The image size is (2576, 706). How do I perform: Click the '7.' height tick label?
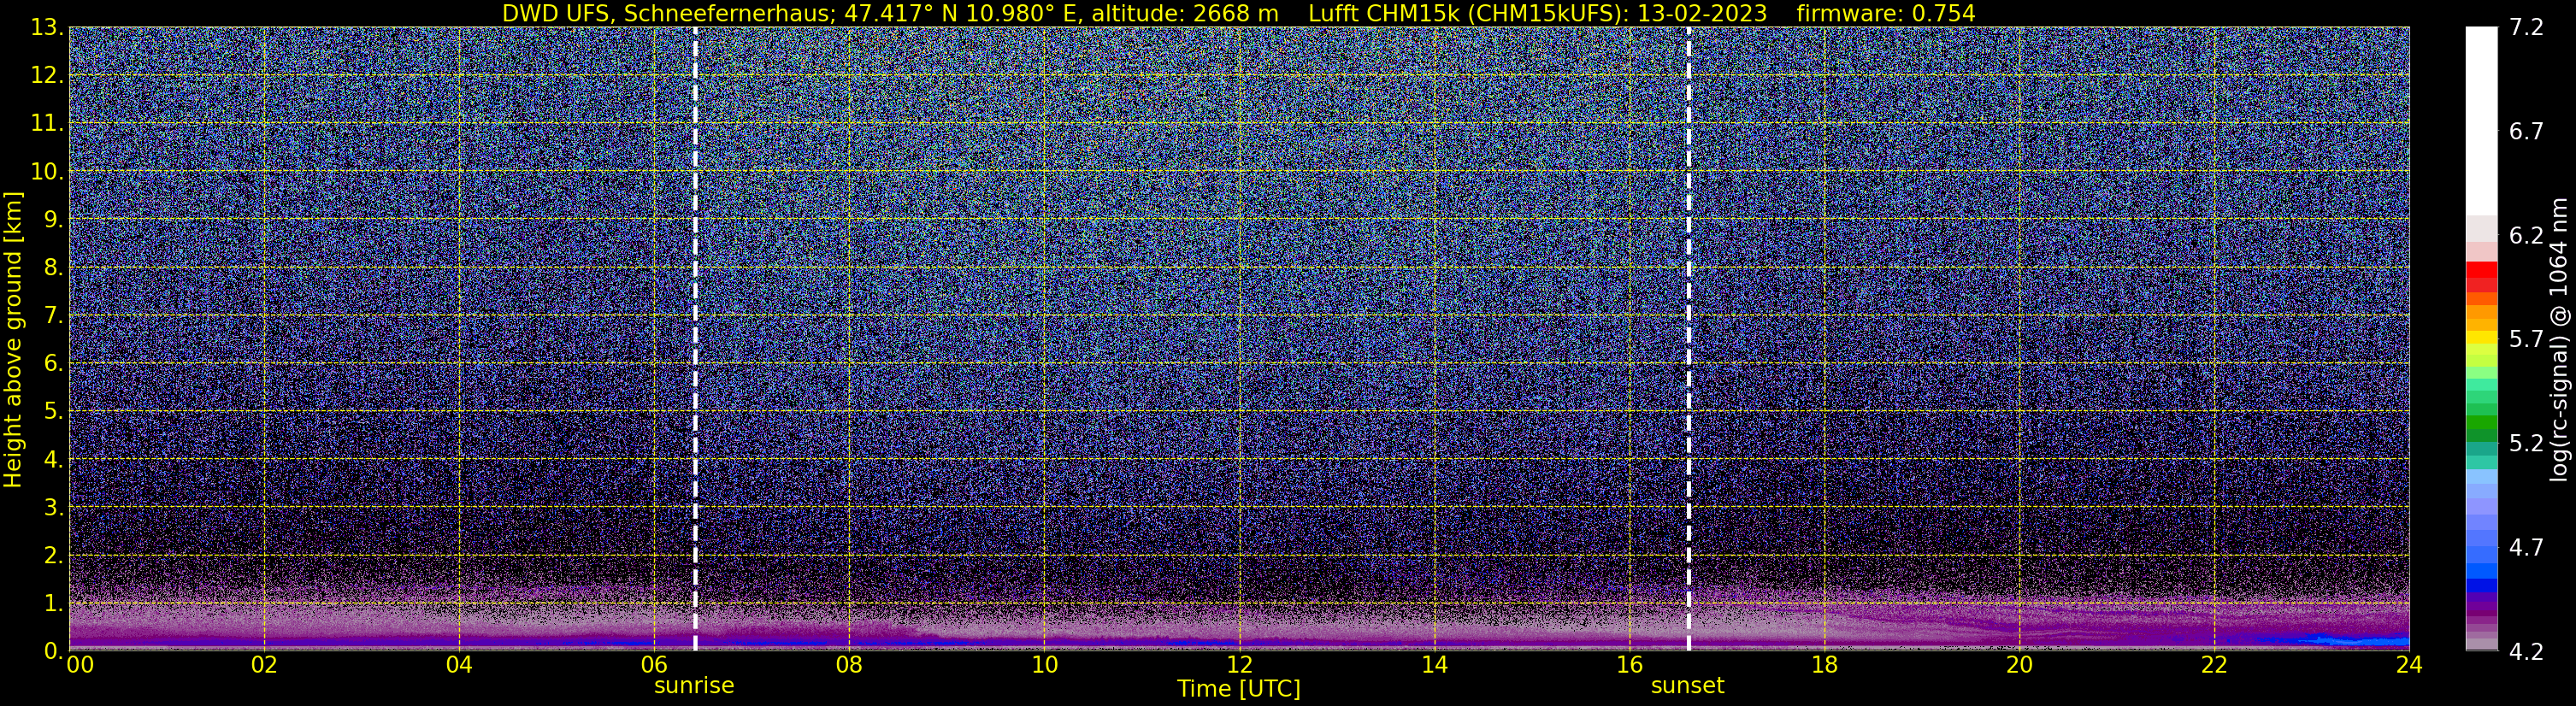click(53, 316)
